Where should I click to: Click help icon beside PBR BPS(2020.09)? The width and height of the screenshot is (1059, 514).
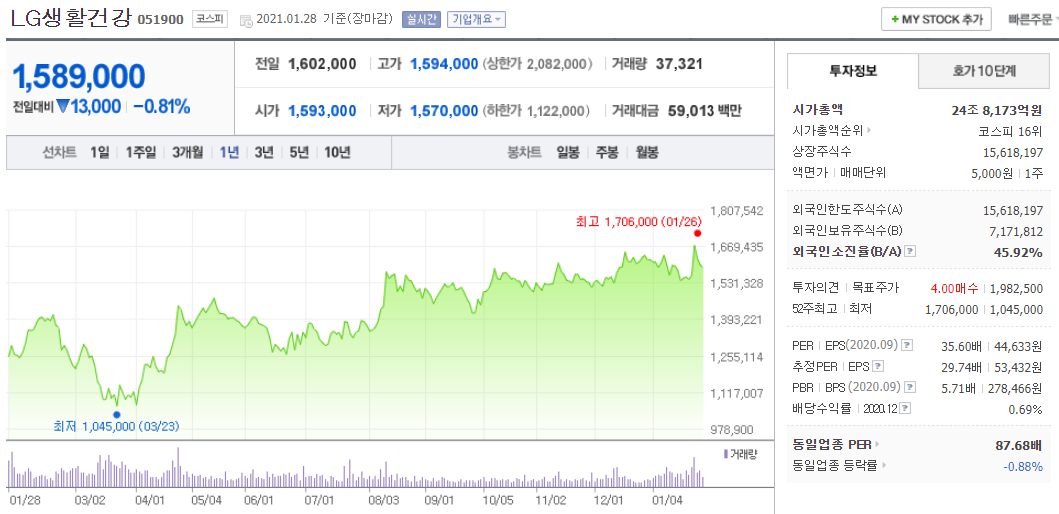tap(910, 388)
